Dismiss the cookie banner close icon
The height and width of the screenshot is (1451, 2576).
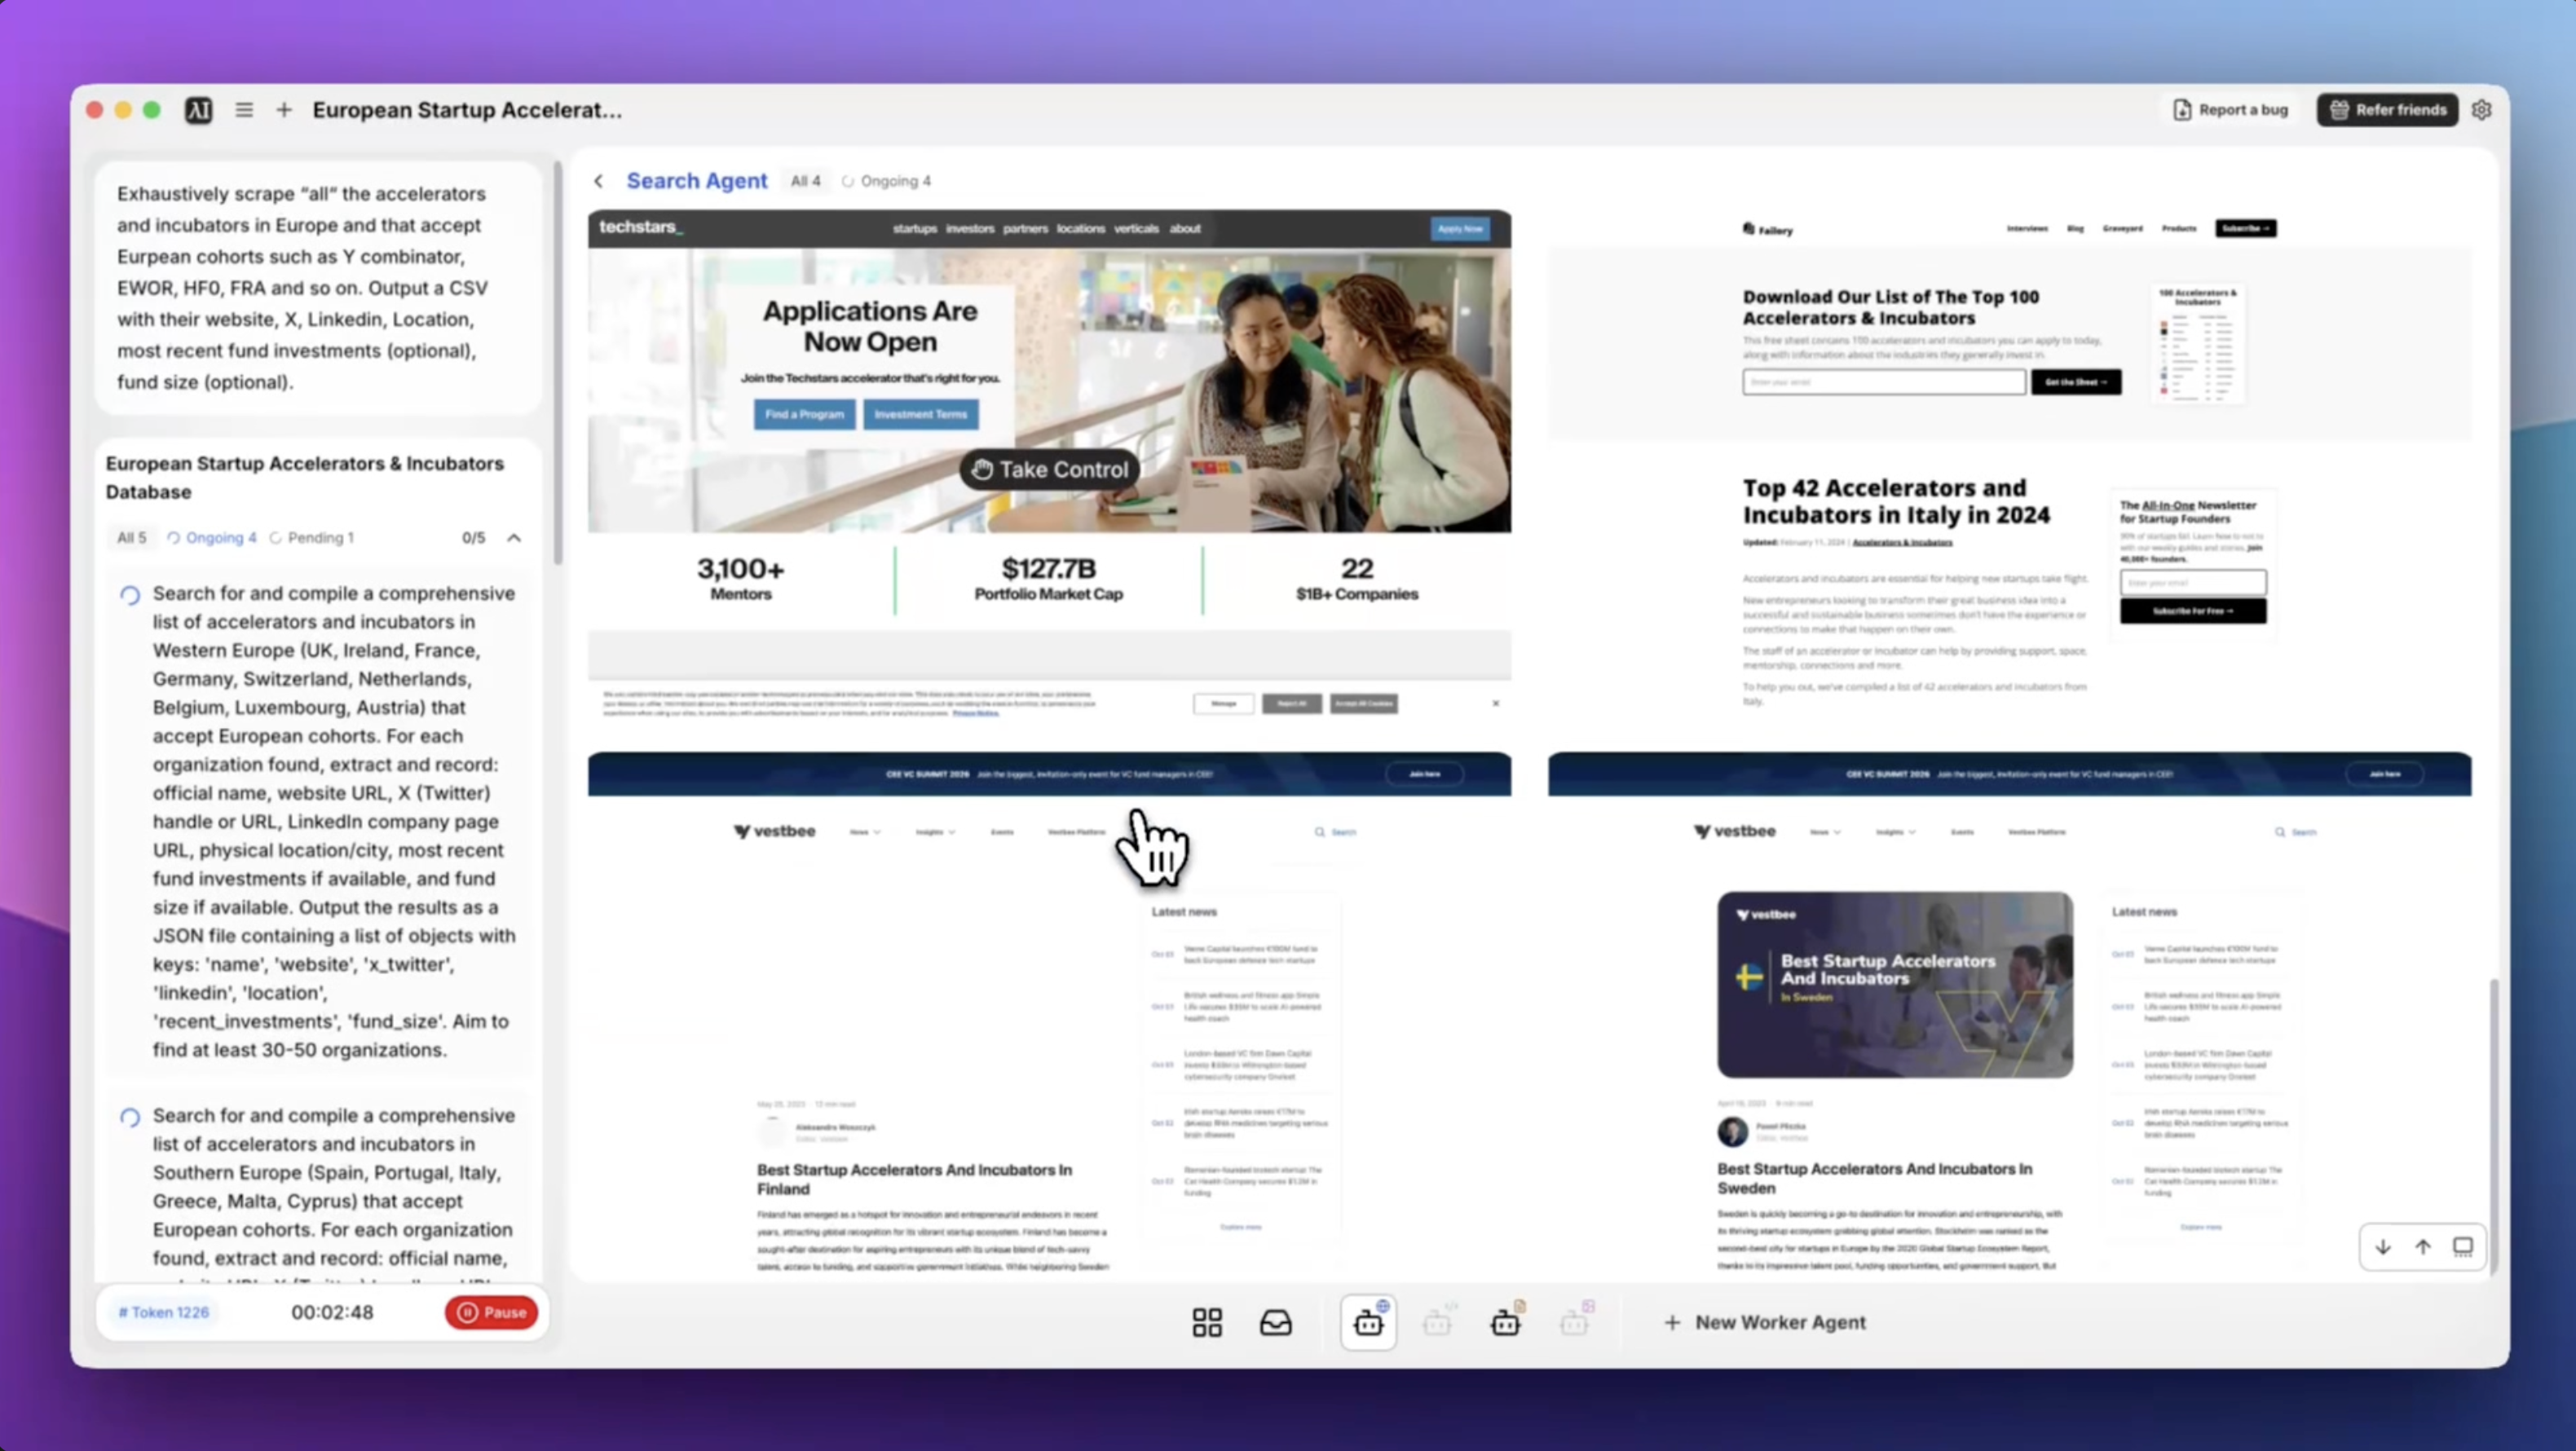1496,703
